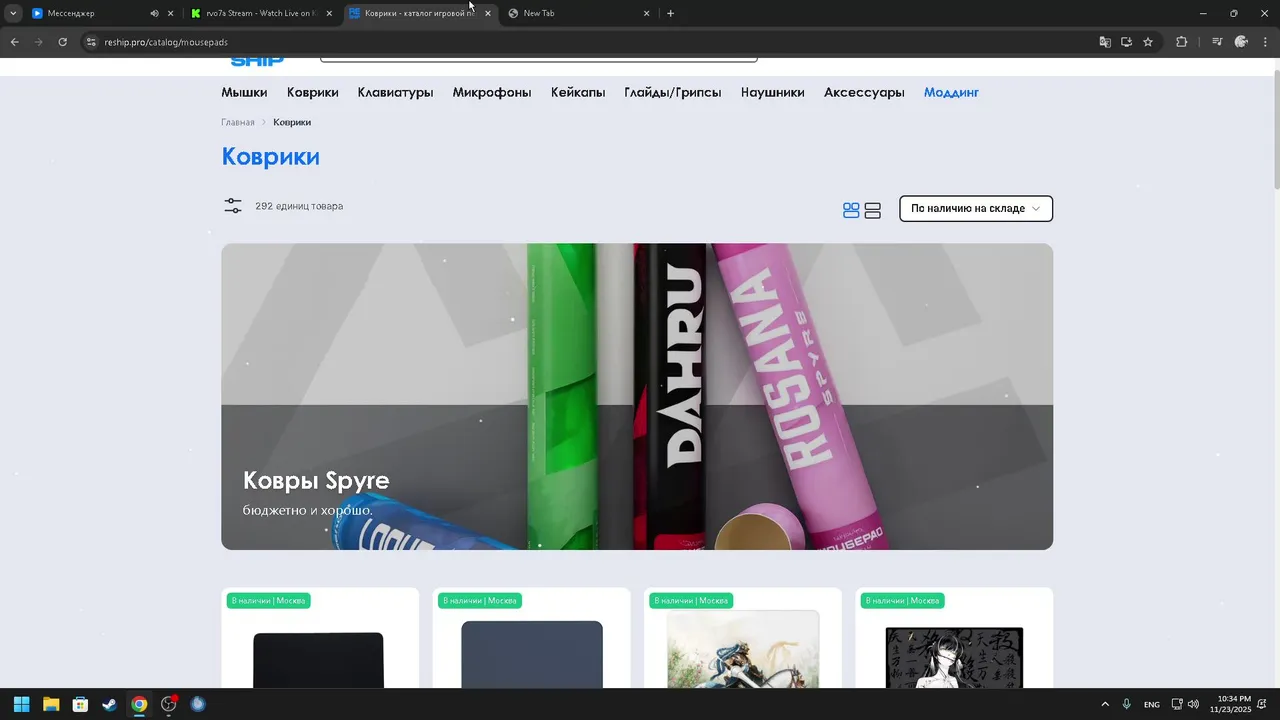Open the Аксессуары category
Screen dimensions: 1280x720
click(x=864, y=92)
